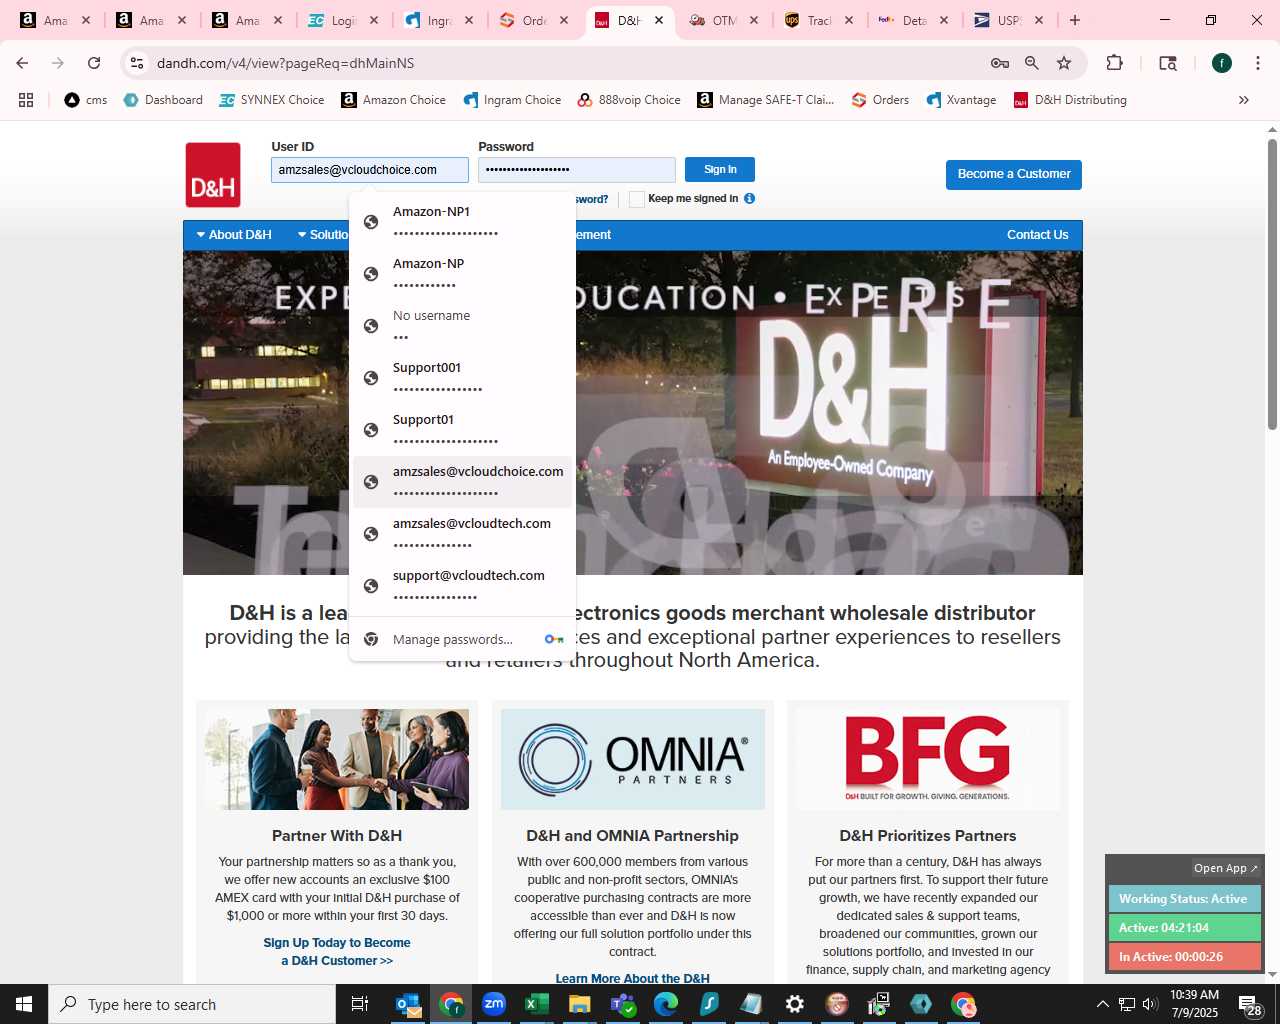Screen dimensions: 1280x1024
Task: Open Zoom from the taskbar
Action: (494, 1004)
